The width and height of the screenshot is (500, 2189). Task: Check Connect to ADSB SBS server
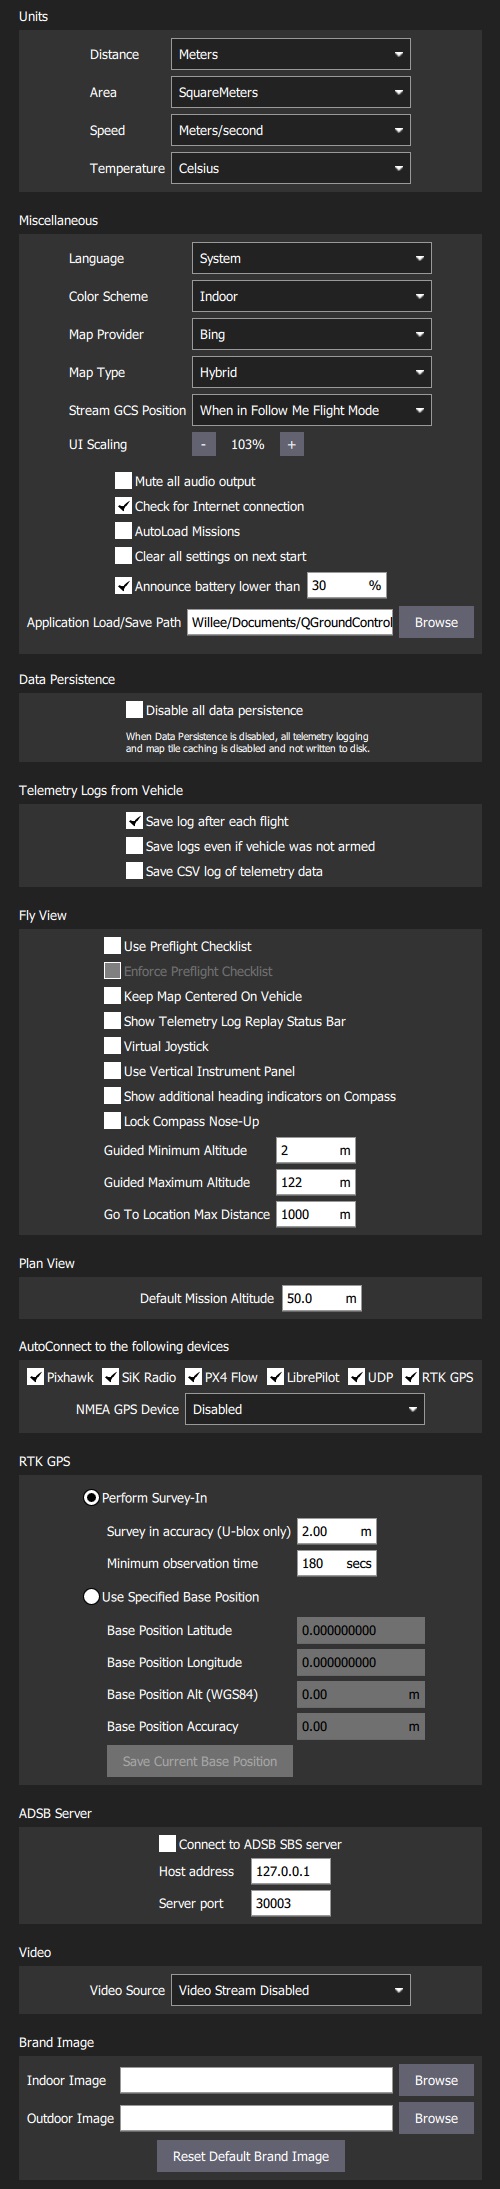[168, 1844]
